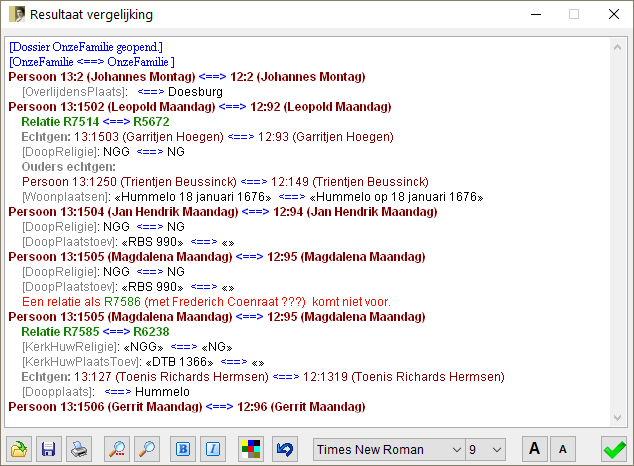Click the KerkHuwReligie NGG line
634x466 pixels.
coord(127,347)
